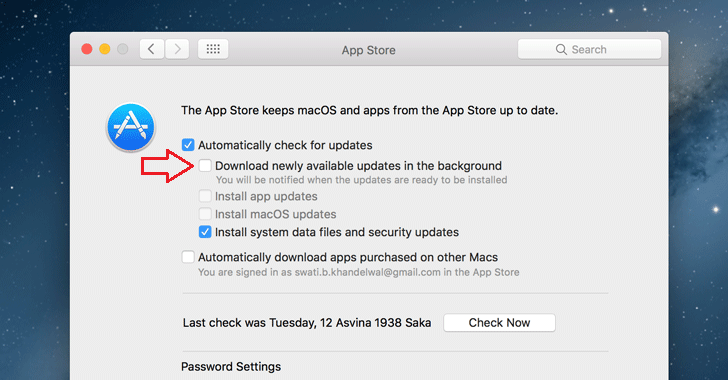
Task: Toggle Install app updates checkbox
Action: [x=205, y=196]
